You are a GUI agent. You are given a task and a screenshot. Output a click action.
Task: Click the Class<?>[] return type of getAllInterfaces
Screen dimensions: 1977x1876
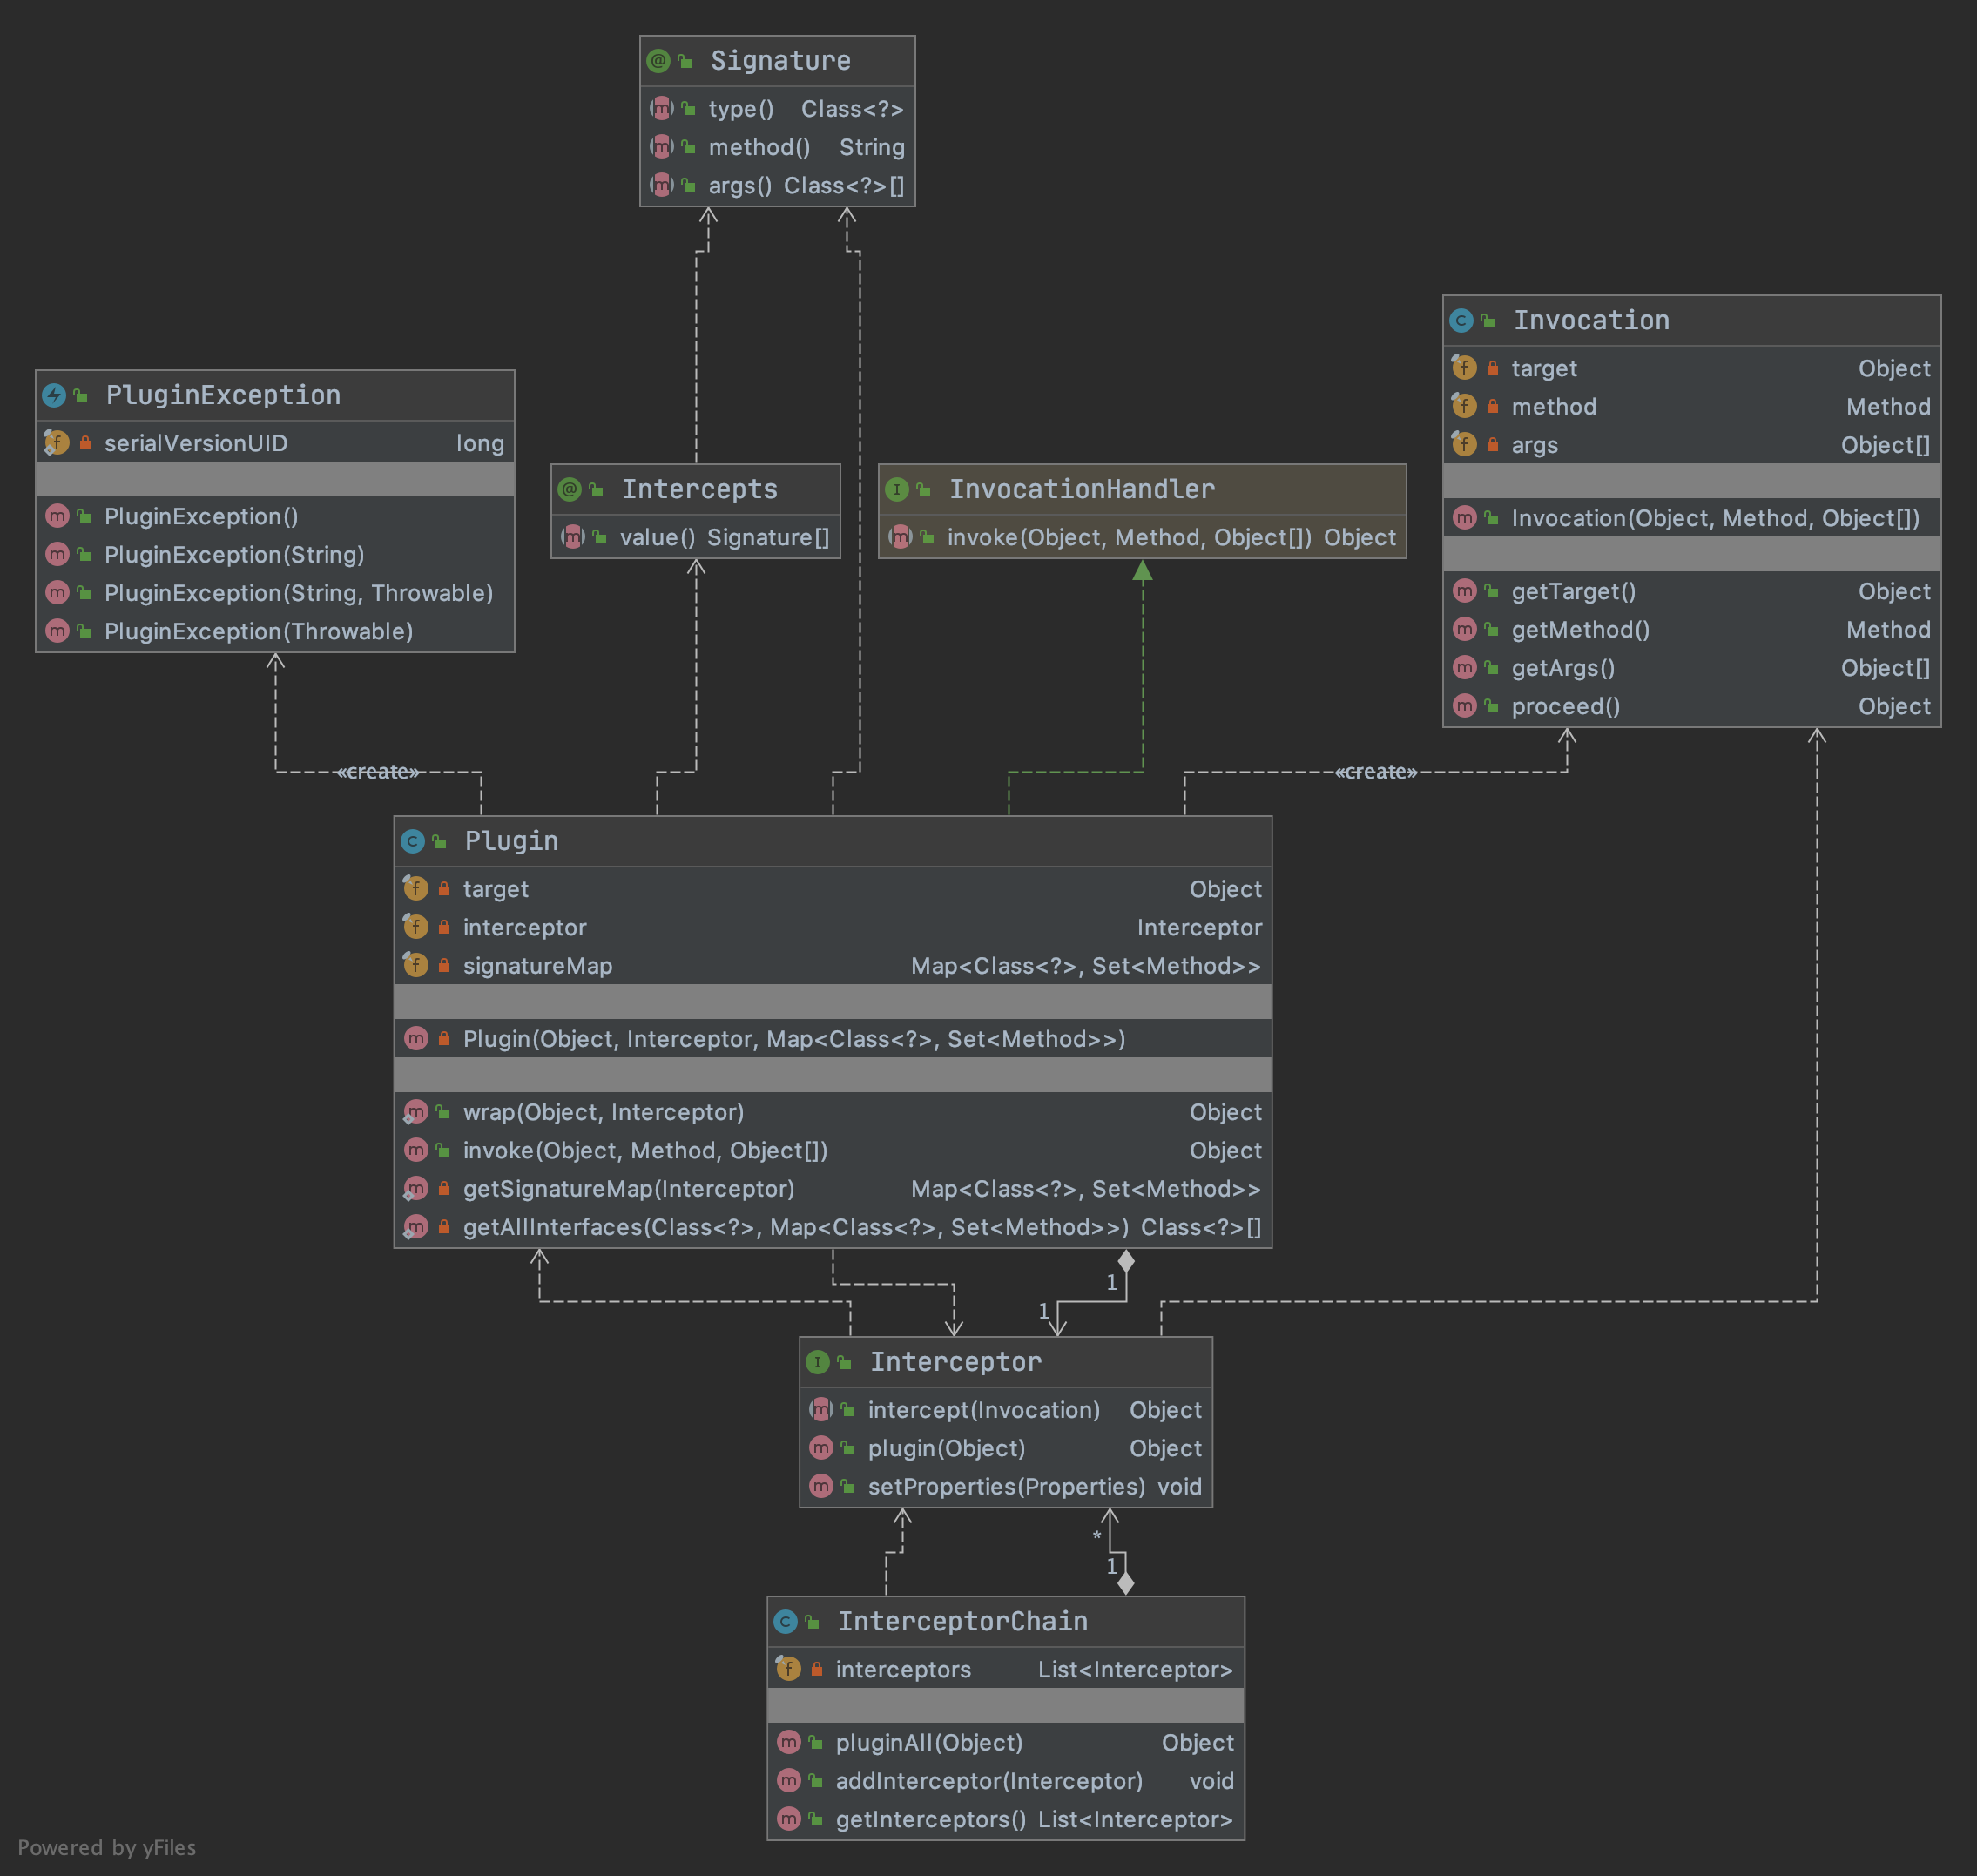[x=1201, y=1227]
